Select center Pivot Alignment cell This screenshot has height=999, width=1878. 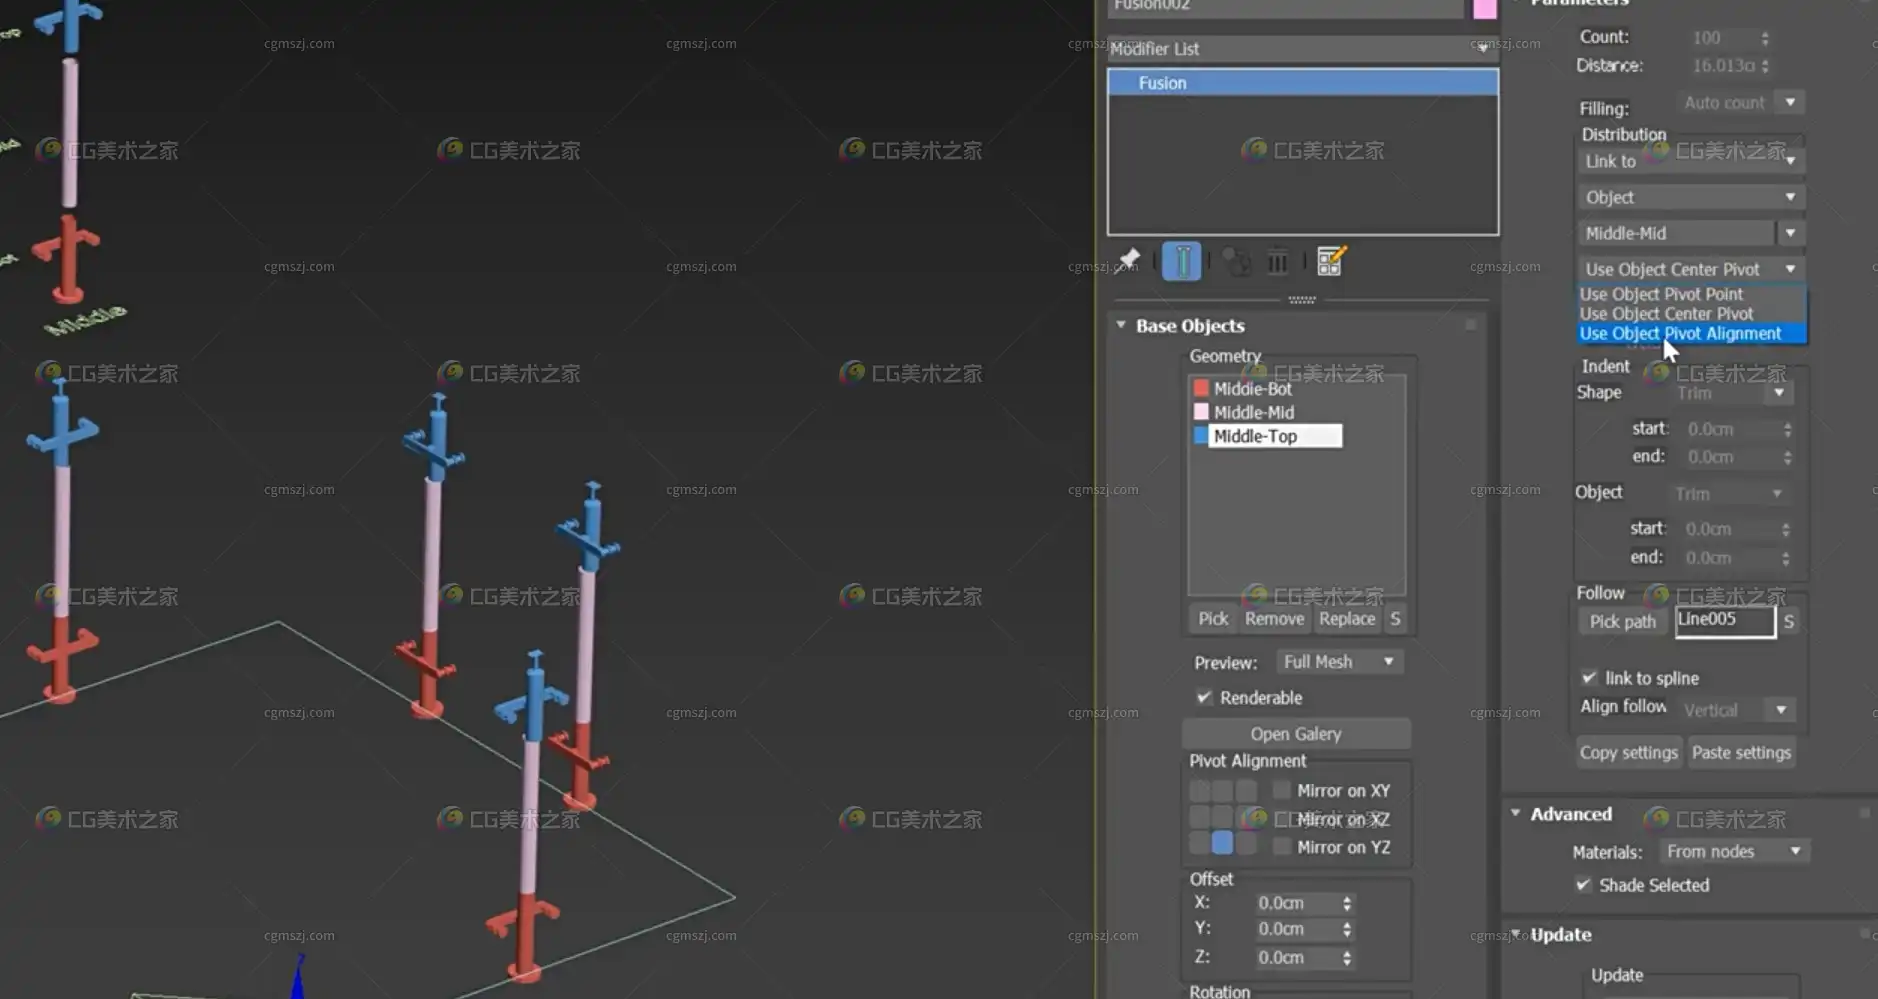tap(1222, 817)
